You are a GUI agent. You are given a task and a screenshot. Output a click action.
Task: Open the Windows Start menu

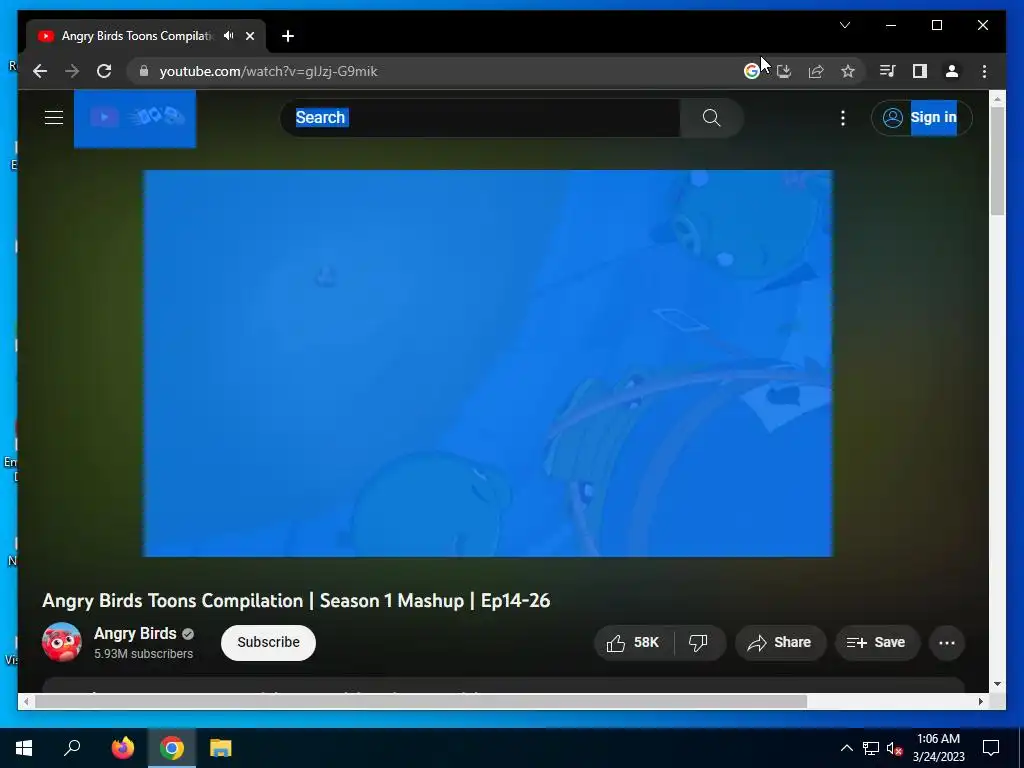[x=24, y=748]
